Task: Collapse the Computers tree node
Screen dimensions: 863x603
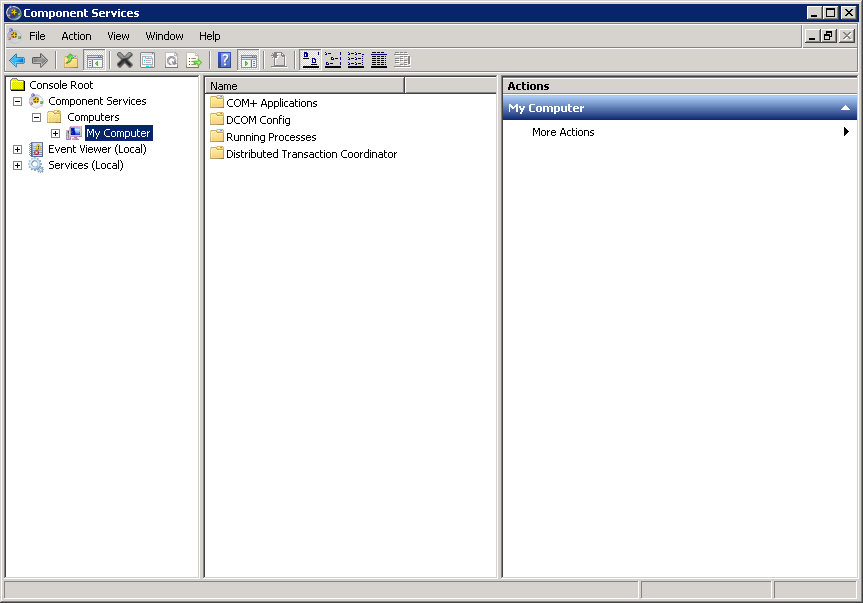Action: 36,117
